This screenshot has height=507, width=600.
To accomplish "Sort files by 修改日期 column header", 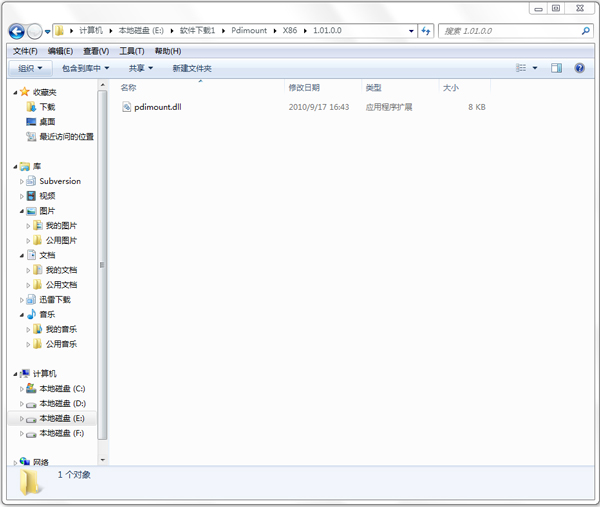I will 304,88.
